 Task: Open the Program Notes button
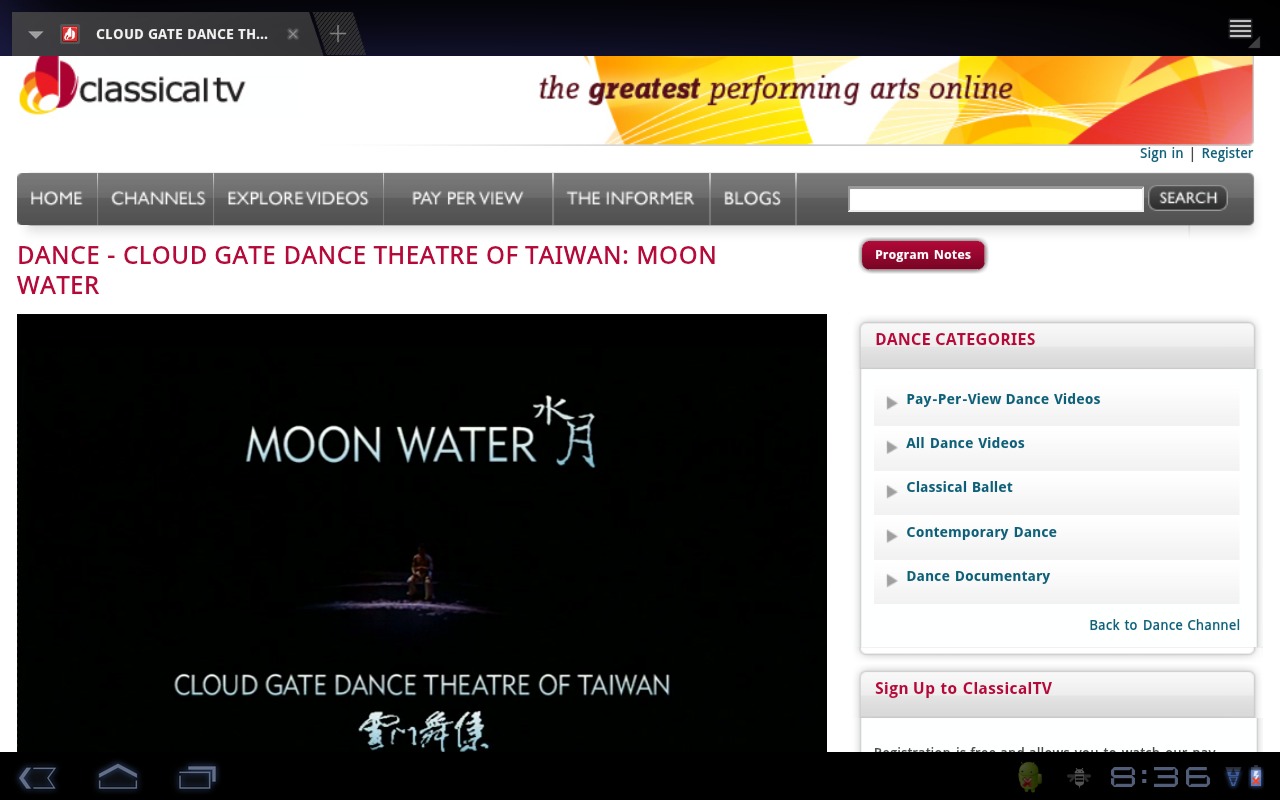point(923,255)
